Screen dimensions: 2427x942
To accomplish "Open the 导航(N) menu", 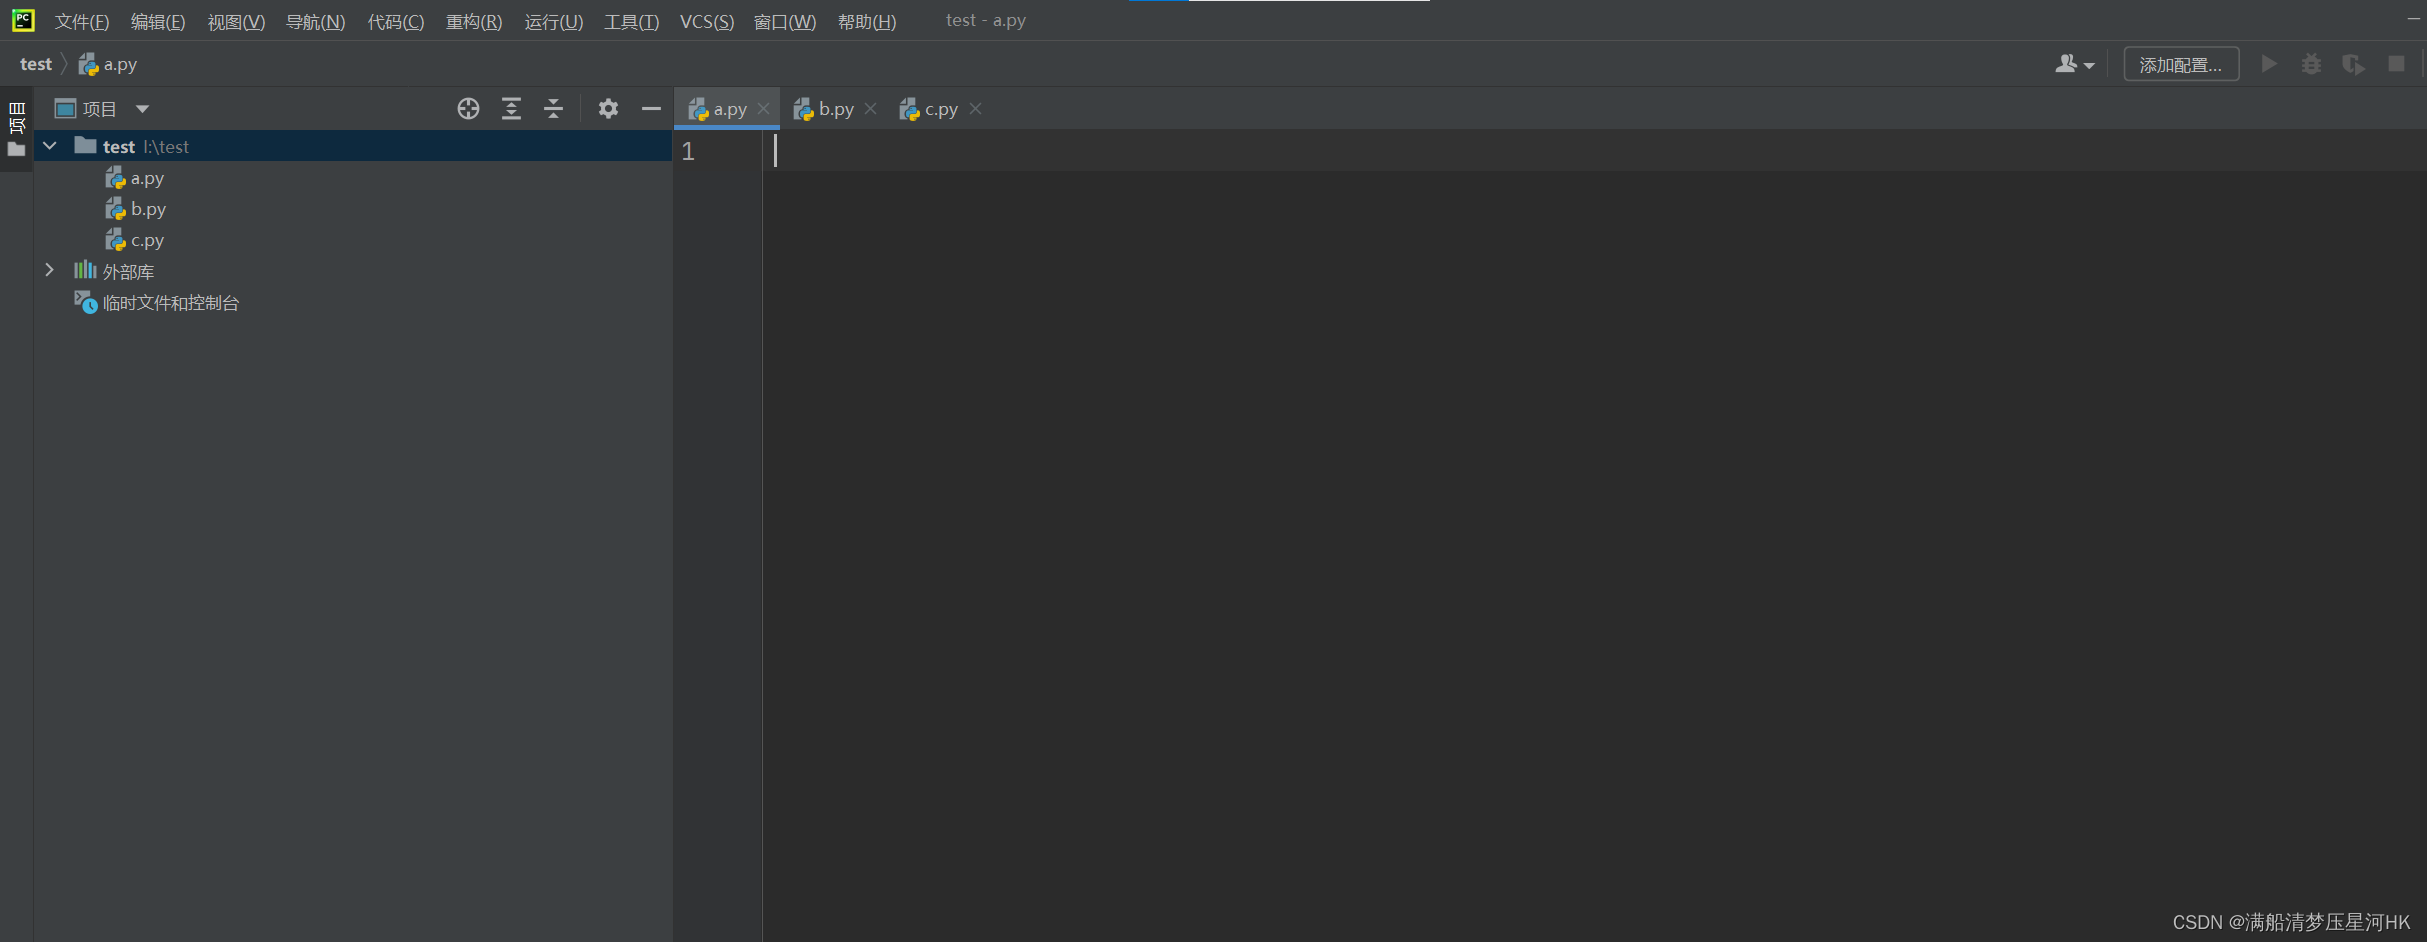I will point(315,21).
